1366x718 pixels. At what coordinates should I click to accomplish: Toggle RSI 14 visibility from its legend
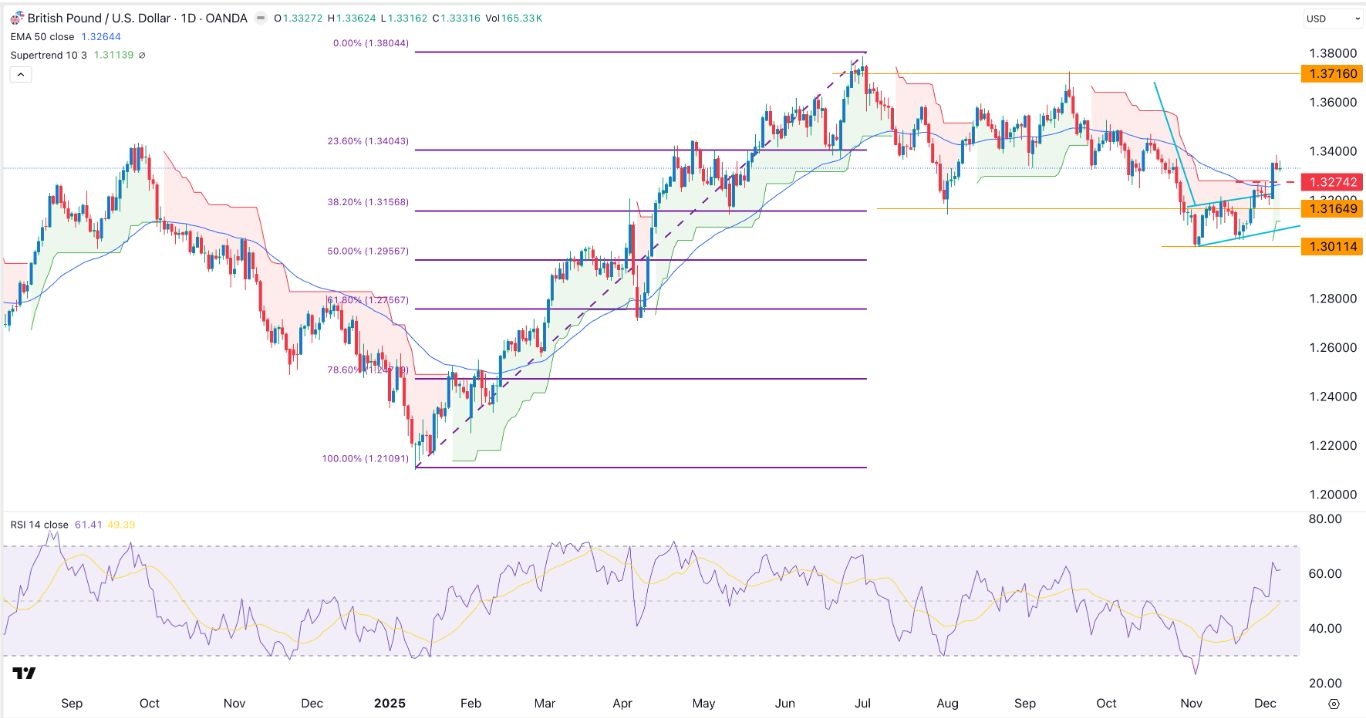point(40,524)
